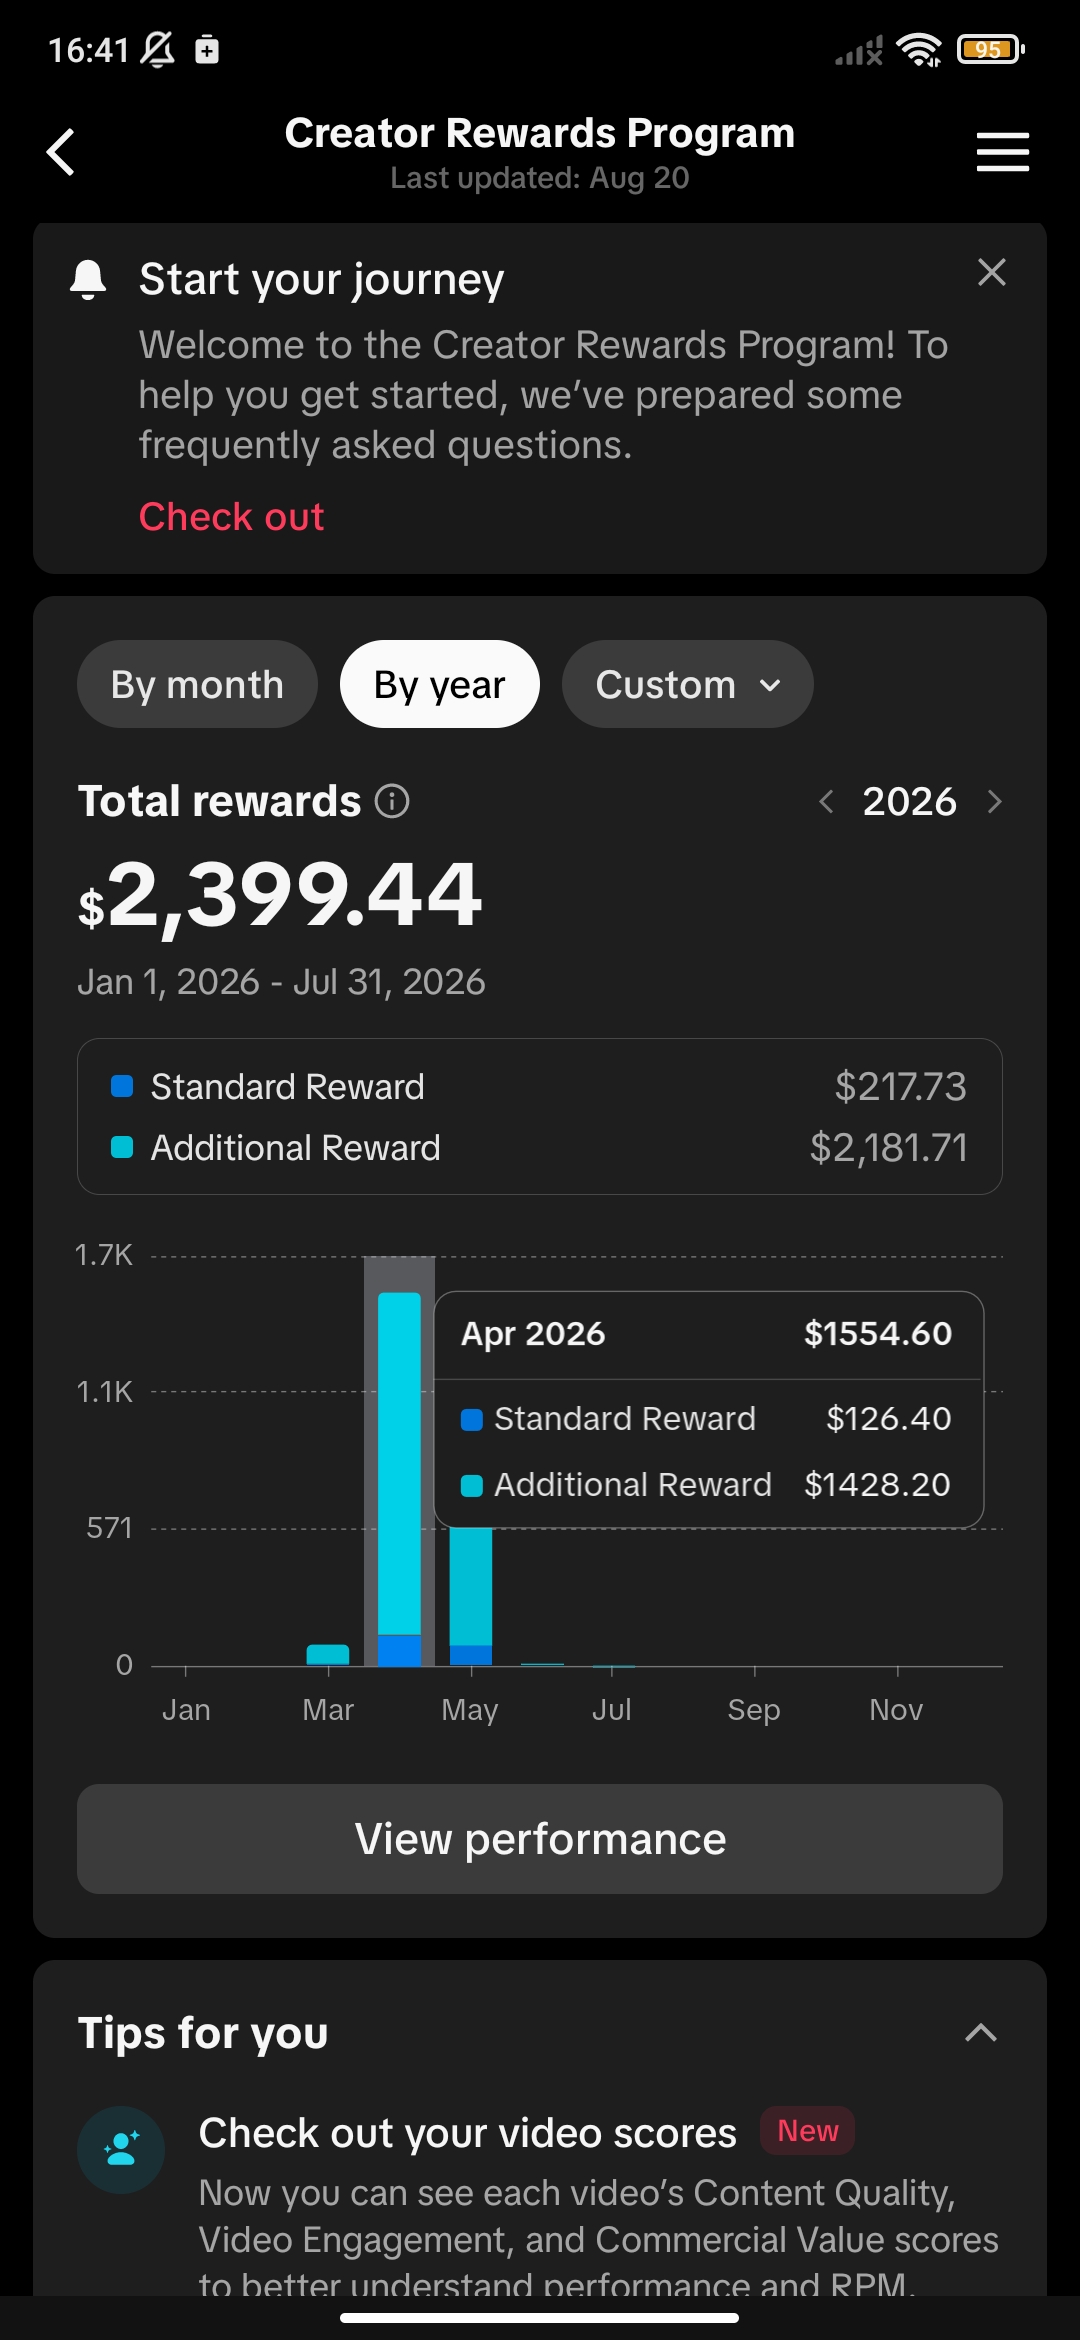1080x2340 pixels.
Task: Tap the video scores tip icon
Action: [121, 2150]
